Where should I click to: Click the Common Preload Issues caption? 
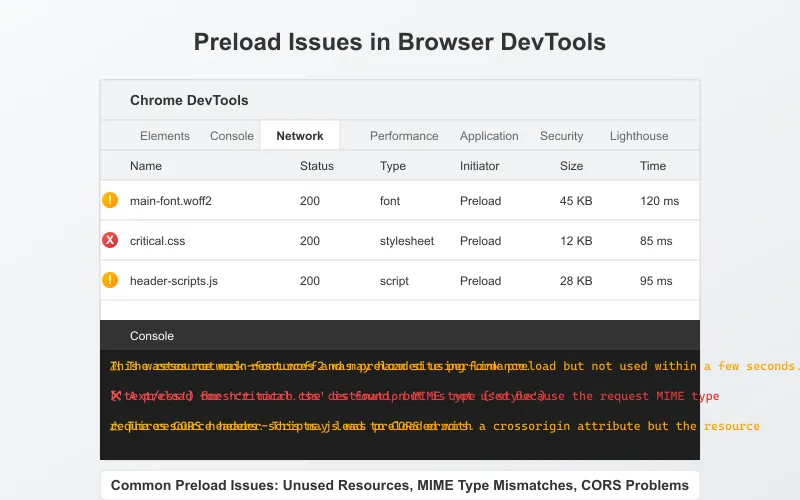(399, 485)
